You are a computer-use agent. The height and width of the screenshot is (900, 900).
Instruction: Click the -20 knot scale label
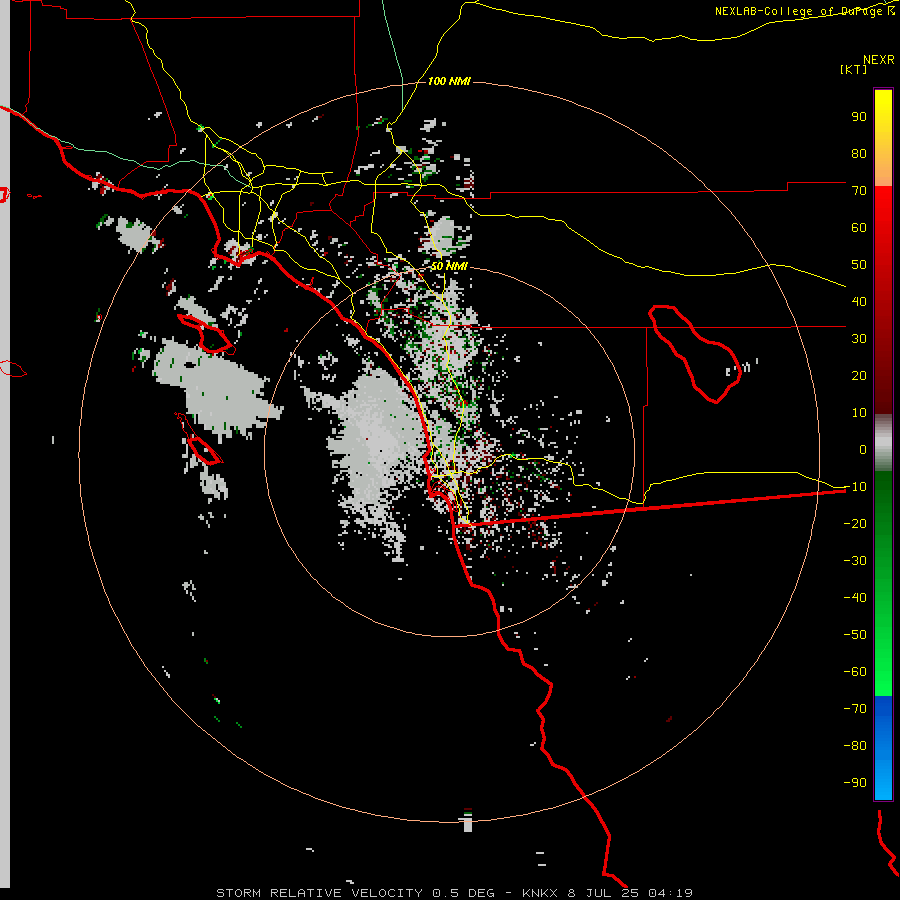[x=855, y=523]
